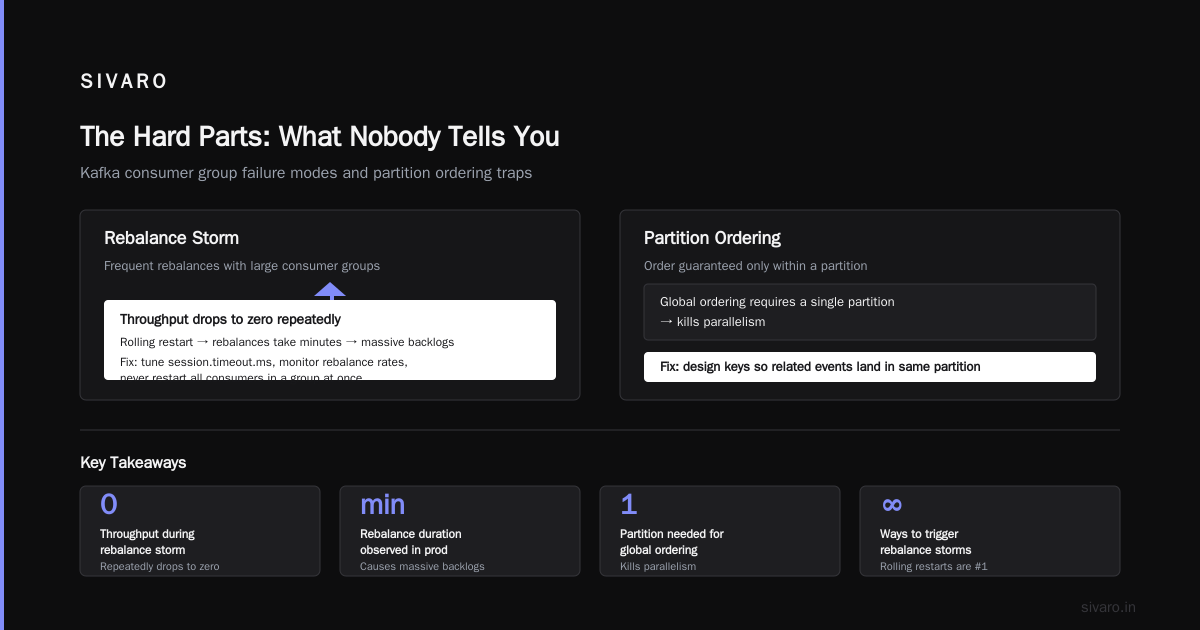Select heading "The Hard Parts: What Nobody Tells You"
The image size is (1200, 630).
pyautogui.click(x=320, y=137)
